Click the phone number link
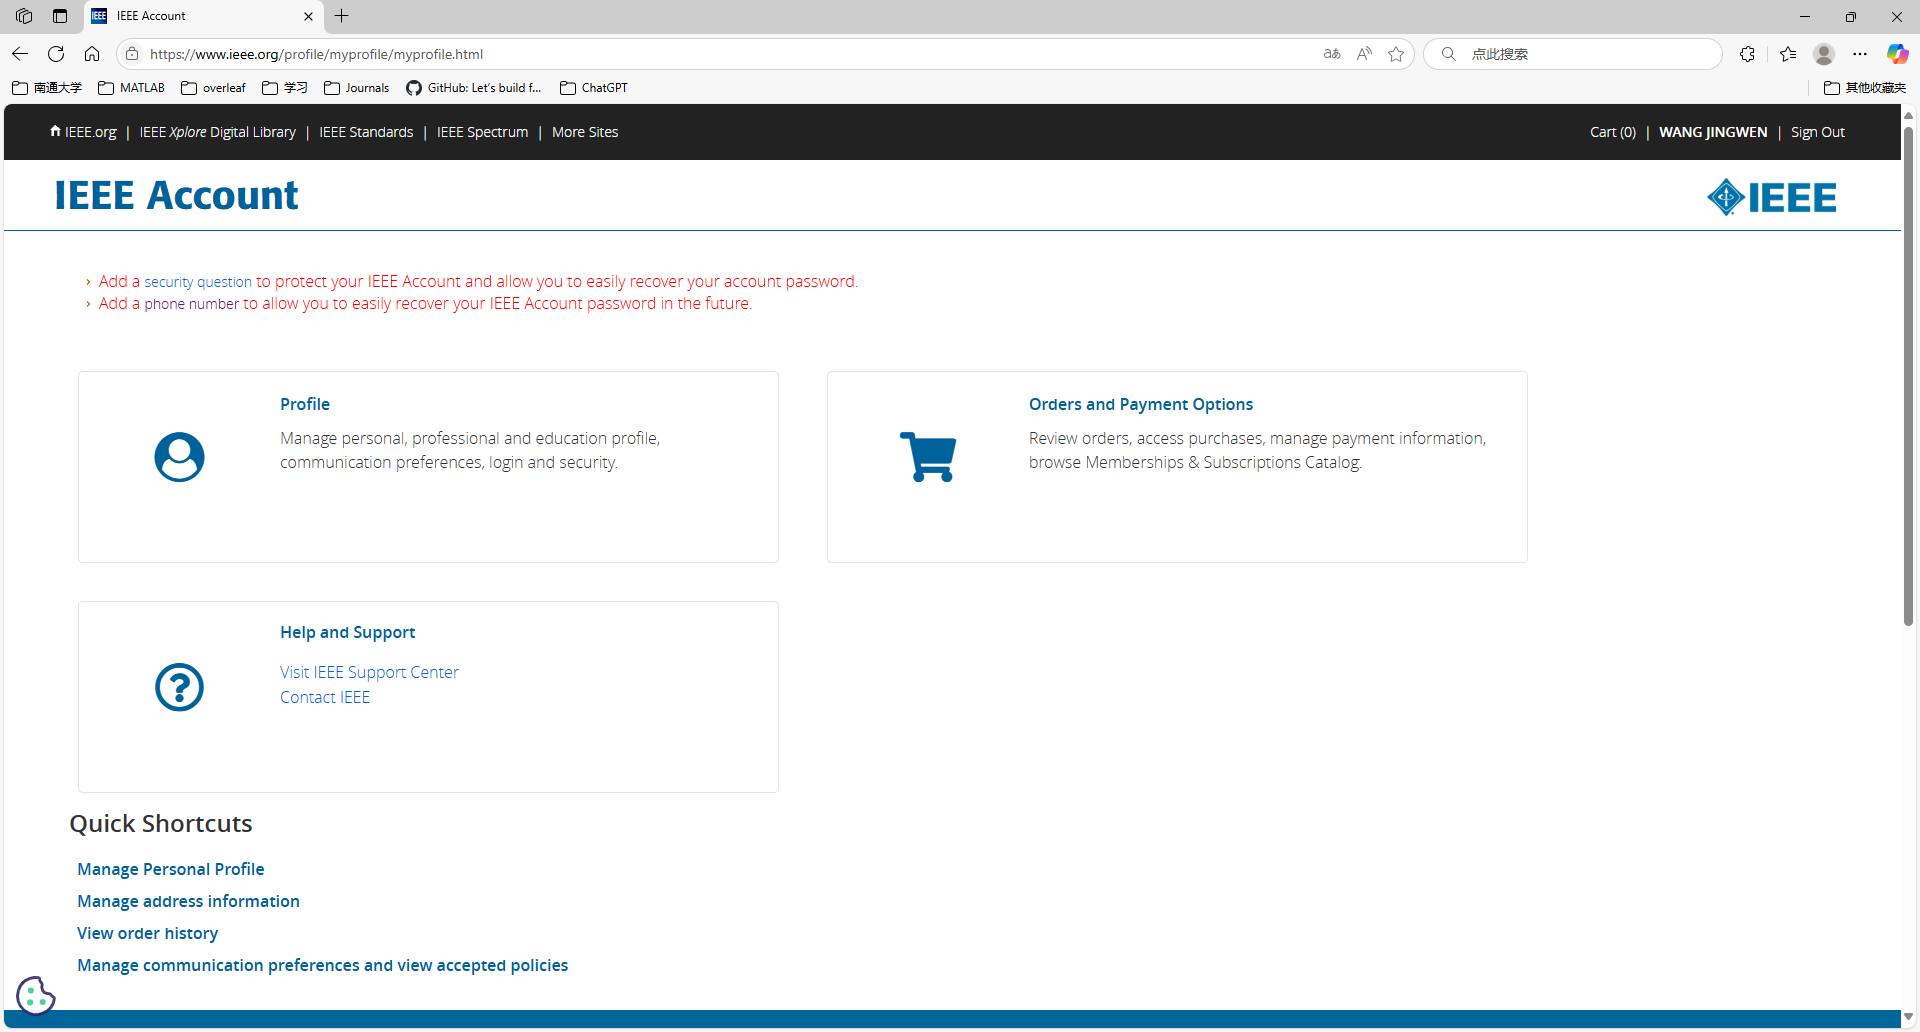The width and height of the screenshot is (1920, 1032). click(x=192, y=304)
